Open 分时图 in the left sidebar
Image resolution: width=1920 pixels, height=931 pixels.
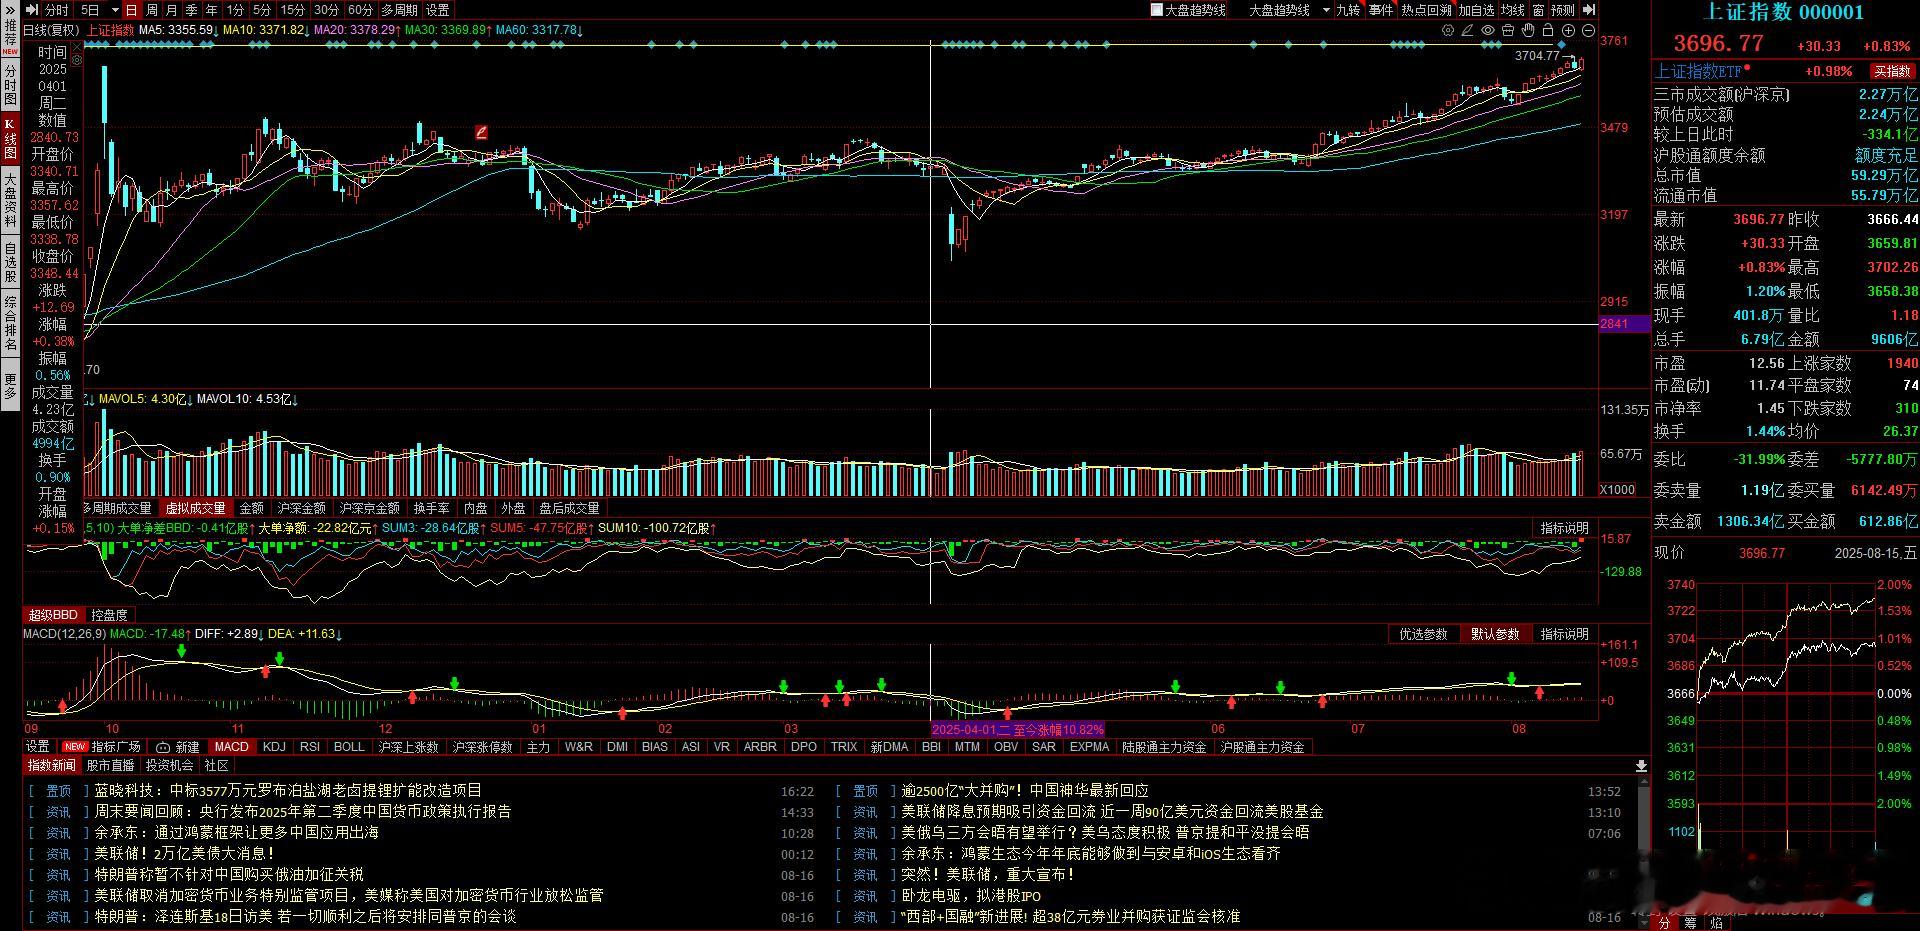point(10,86)
